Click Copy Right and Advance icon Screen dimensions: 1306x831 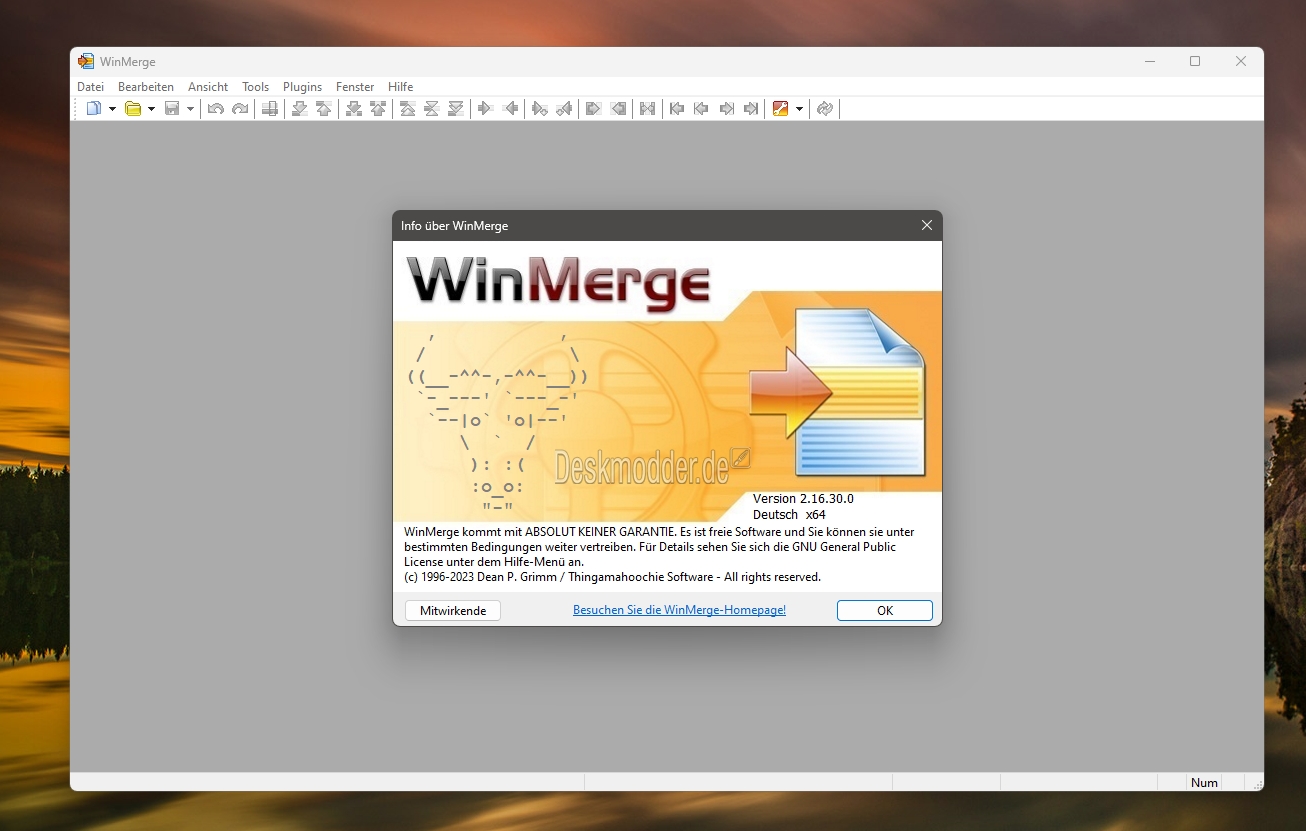click(539, 108)
